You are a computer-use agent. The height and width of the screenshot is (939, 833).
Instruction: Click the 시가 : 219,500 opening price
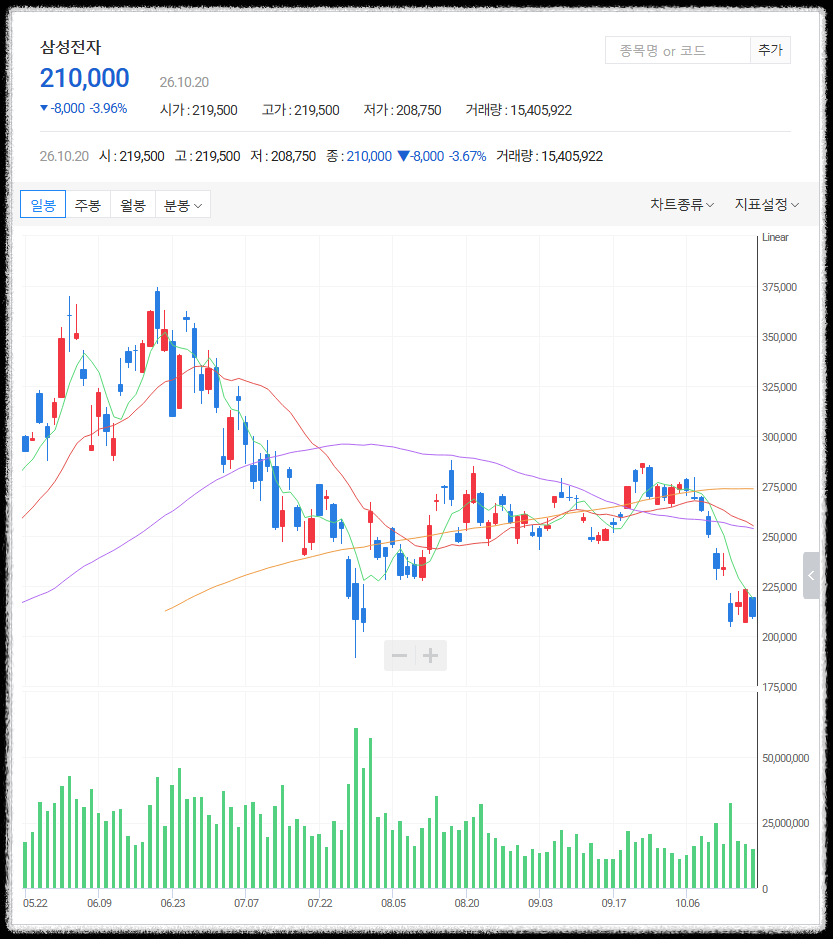pos(199,110)
